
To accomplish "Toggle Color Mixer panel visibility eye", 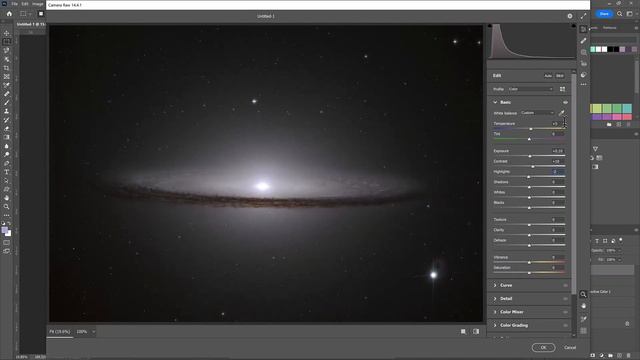I will [x=565, y=312].
